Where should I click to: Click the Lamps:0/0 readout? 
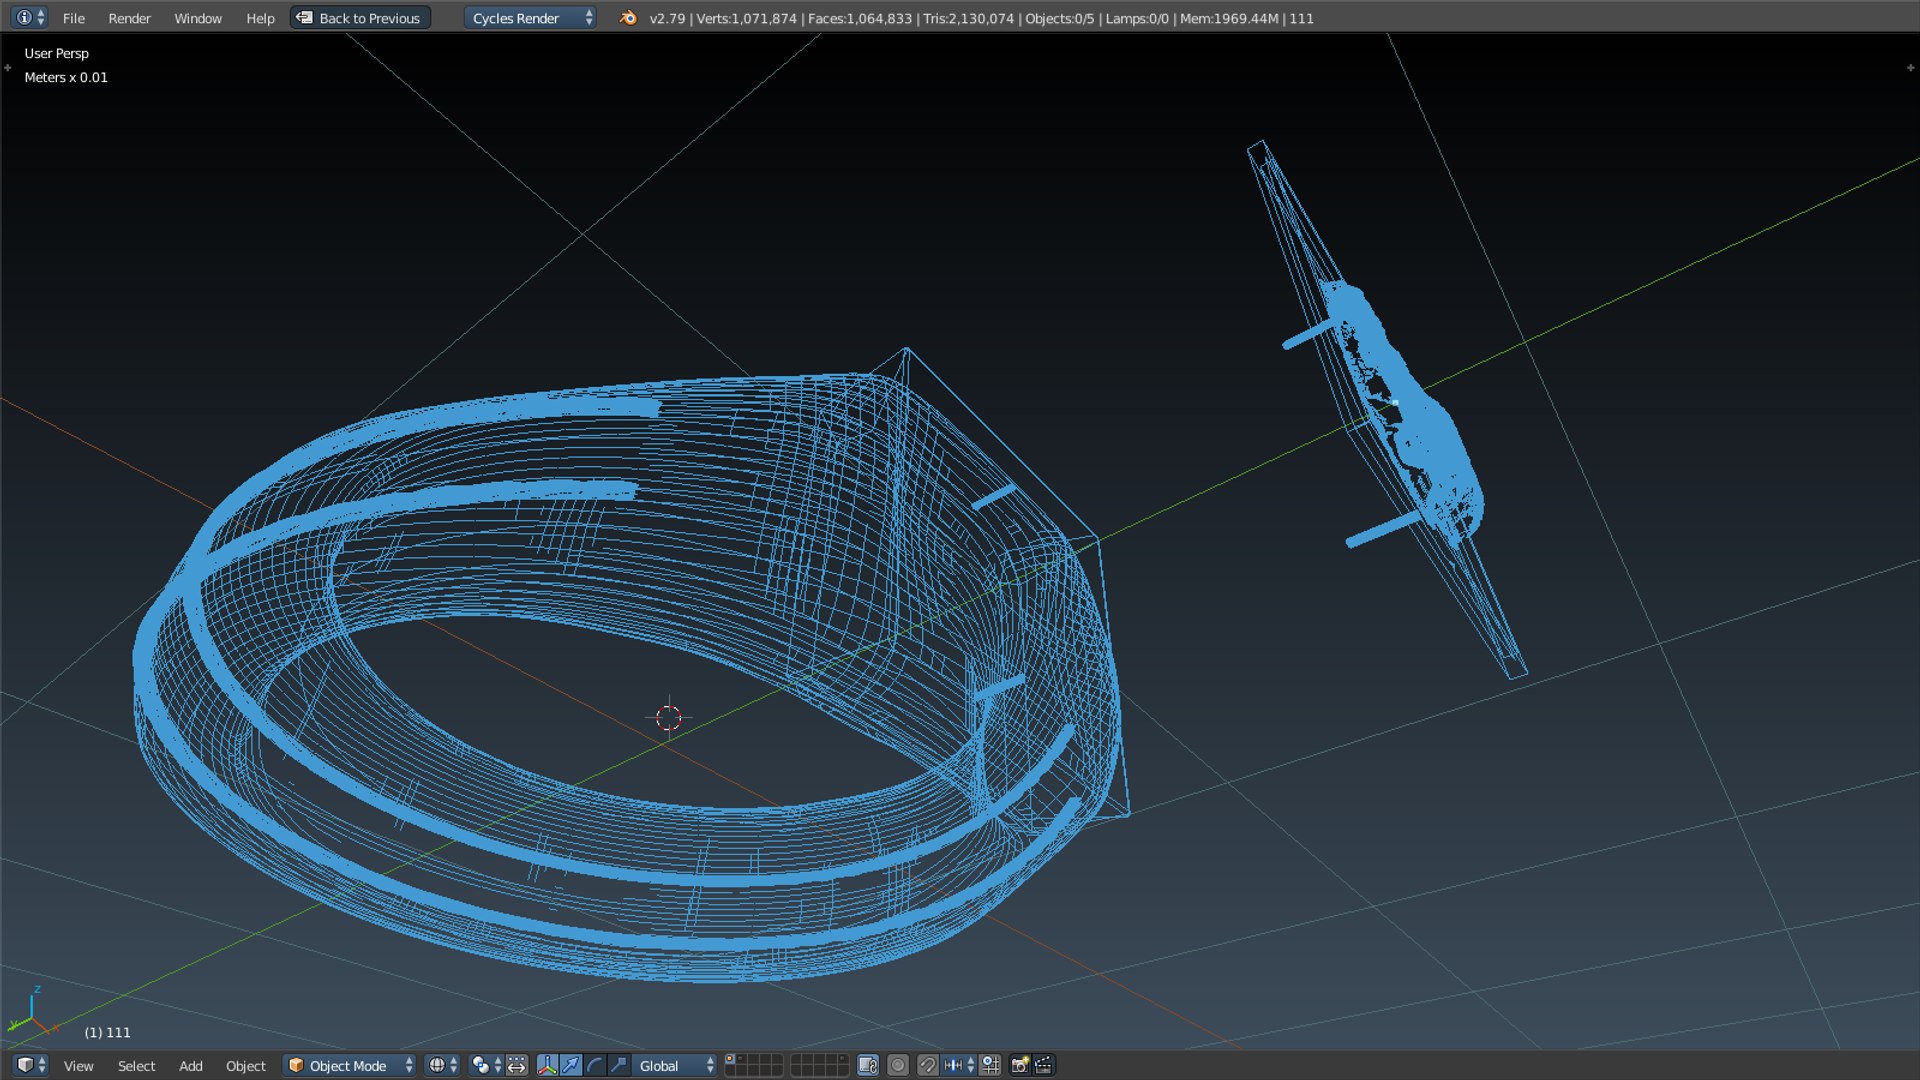coord(1136,18)
